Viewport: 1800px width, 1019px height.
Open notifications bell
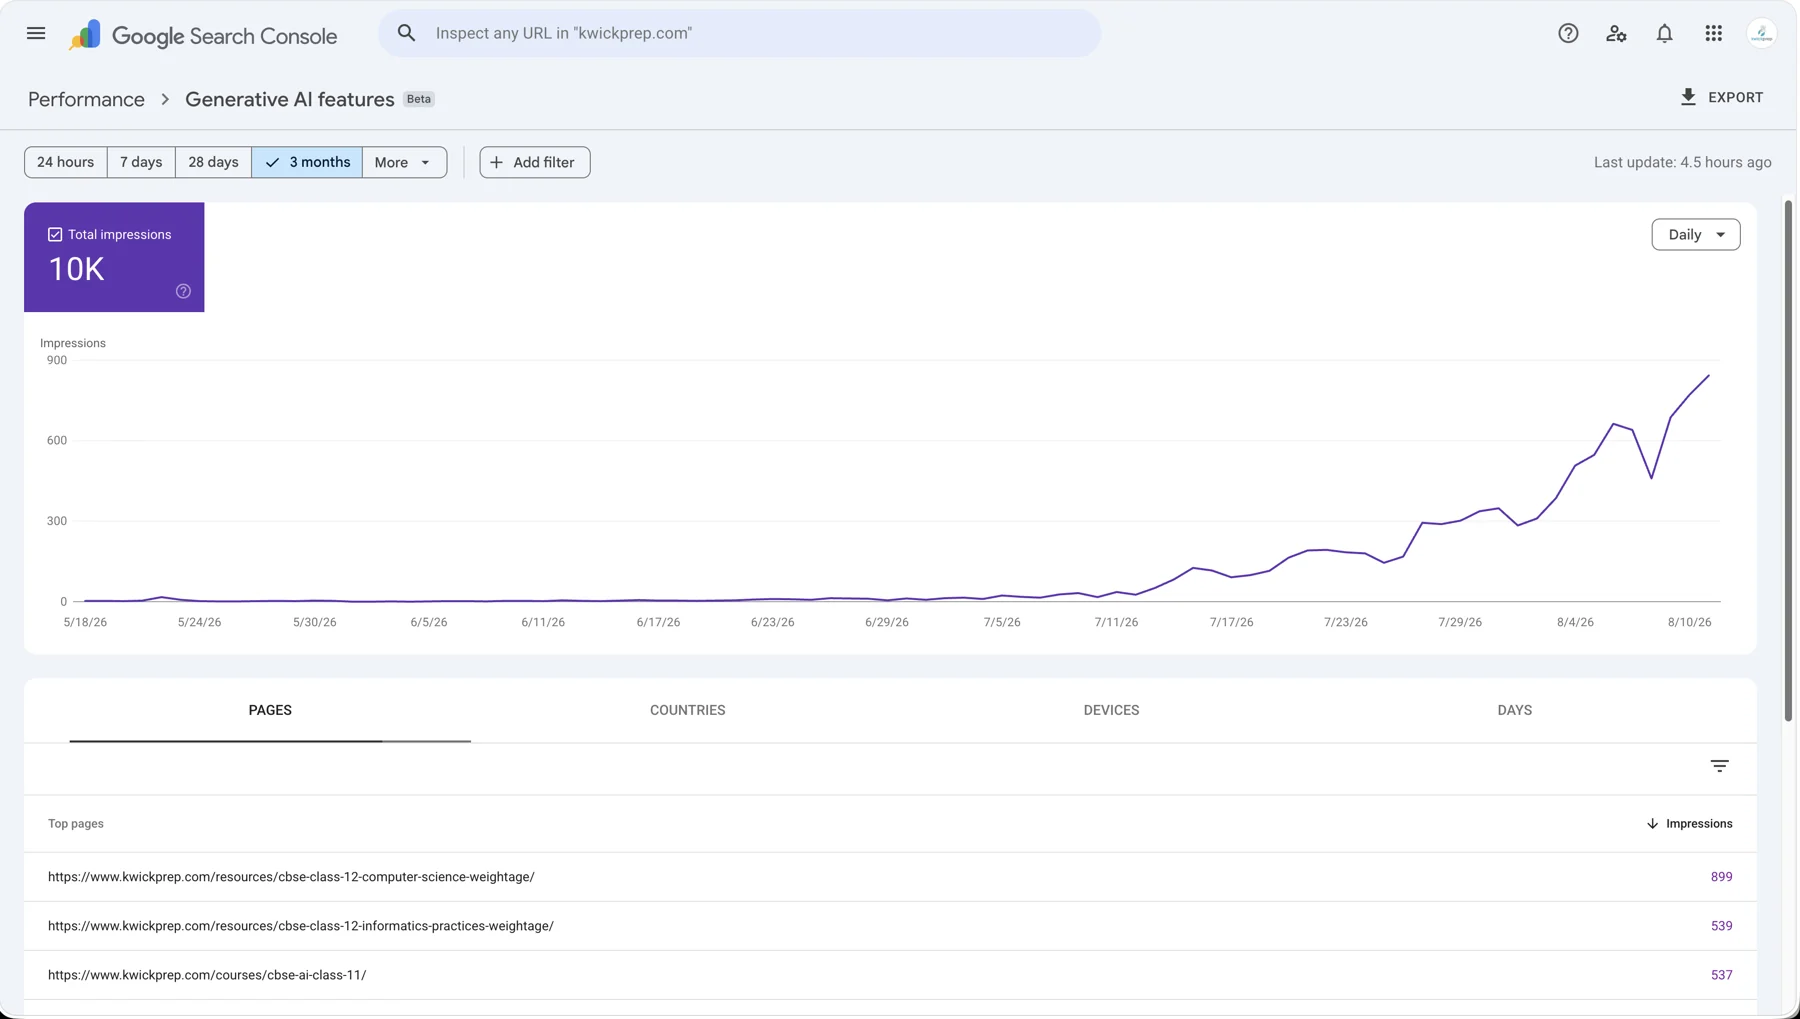[x=1664, y=33]
